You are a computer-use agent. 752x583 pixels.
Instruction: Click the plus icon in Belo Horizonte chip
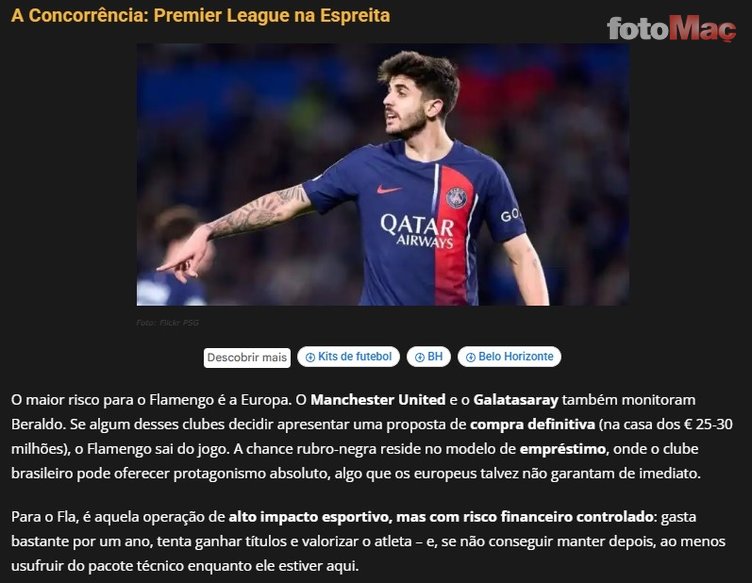pos(470,357)
